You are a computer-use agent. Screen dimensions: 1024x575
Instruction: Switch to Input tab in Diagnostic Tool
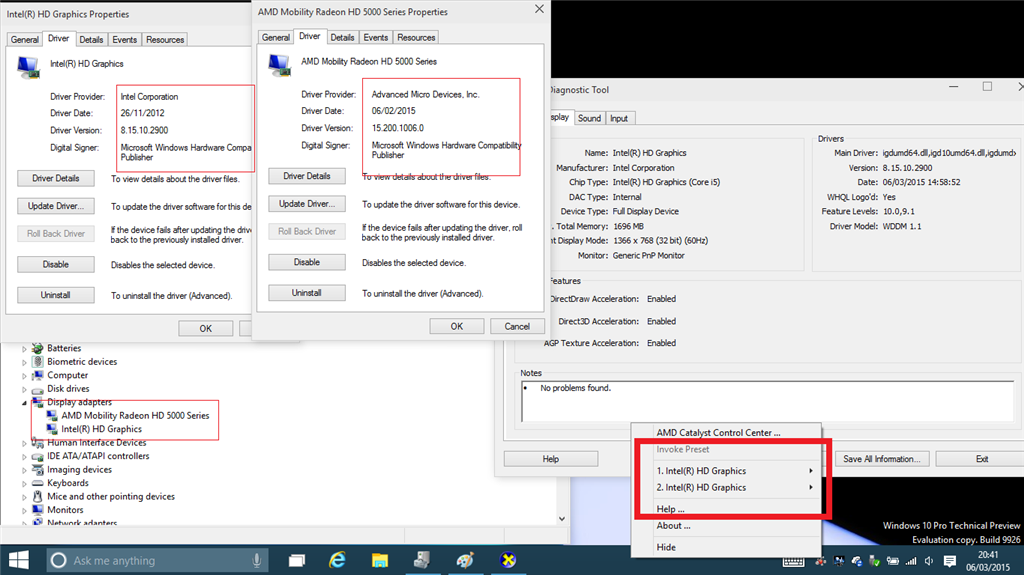(x=618, y=118)
